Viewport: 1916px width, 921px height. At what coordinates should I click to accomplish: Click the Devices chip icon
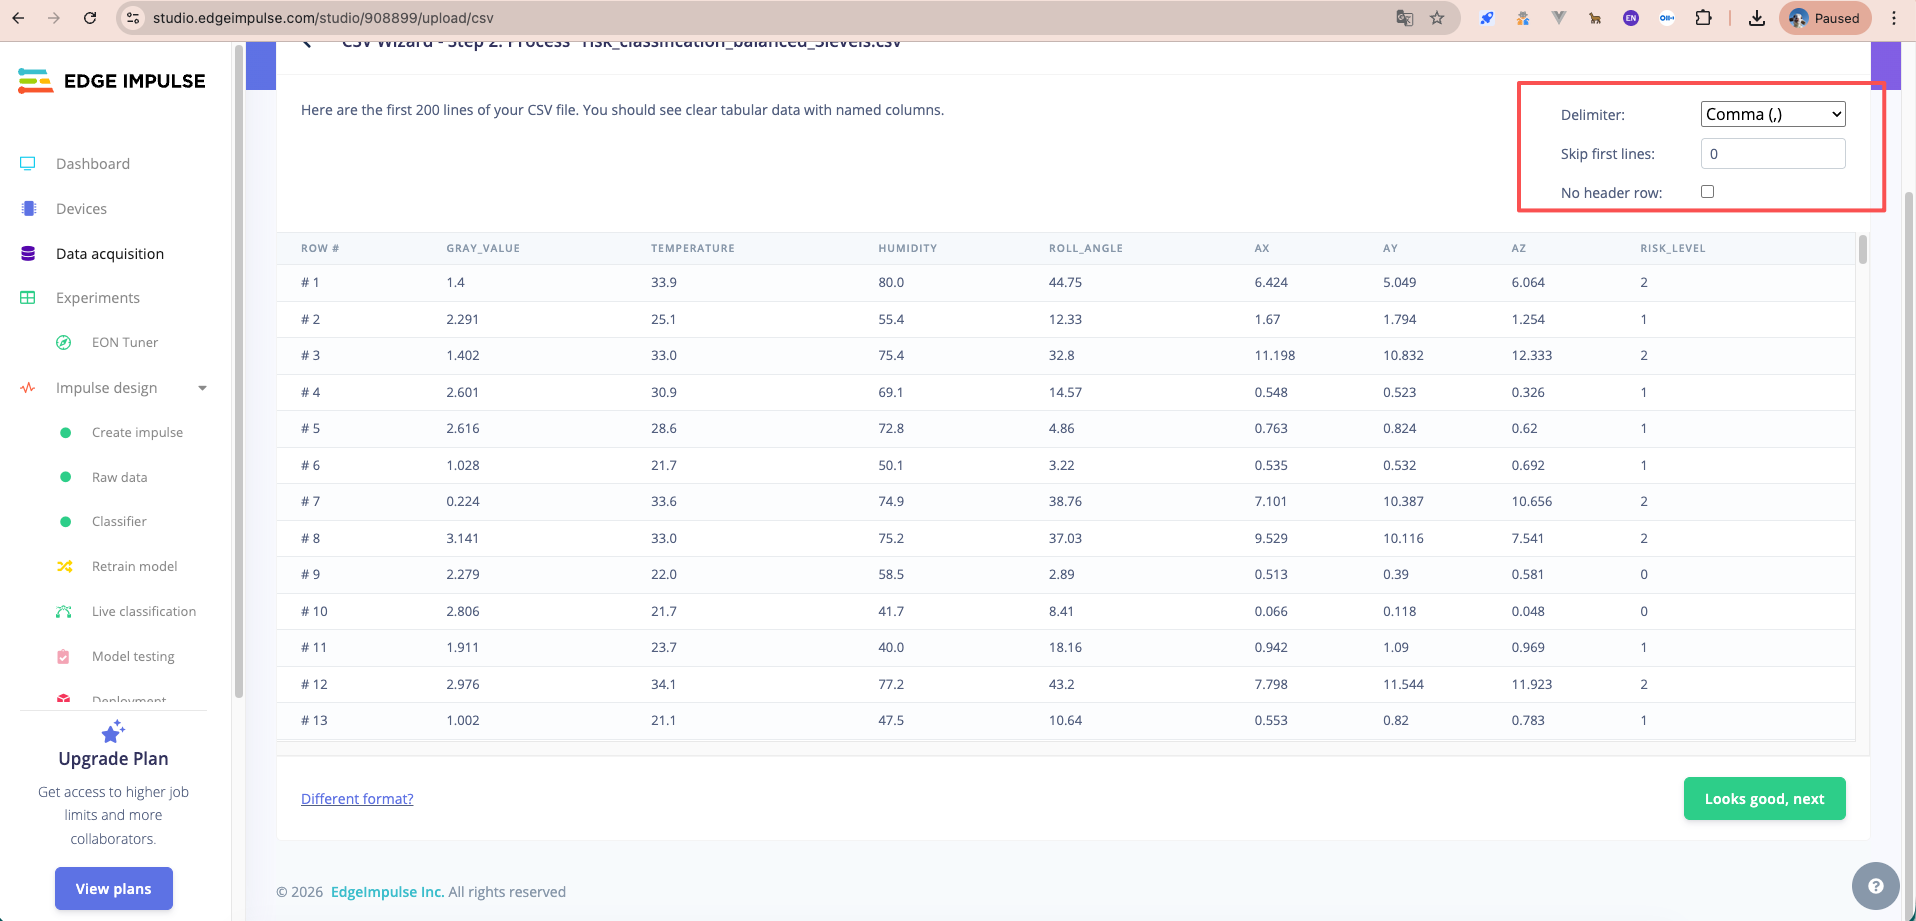pyautogui.click(x=28, y=209)
